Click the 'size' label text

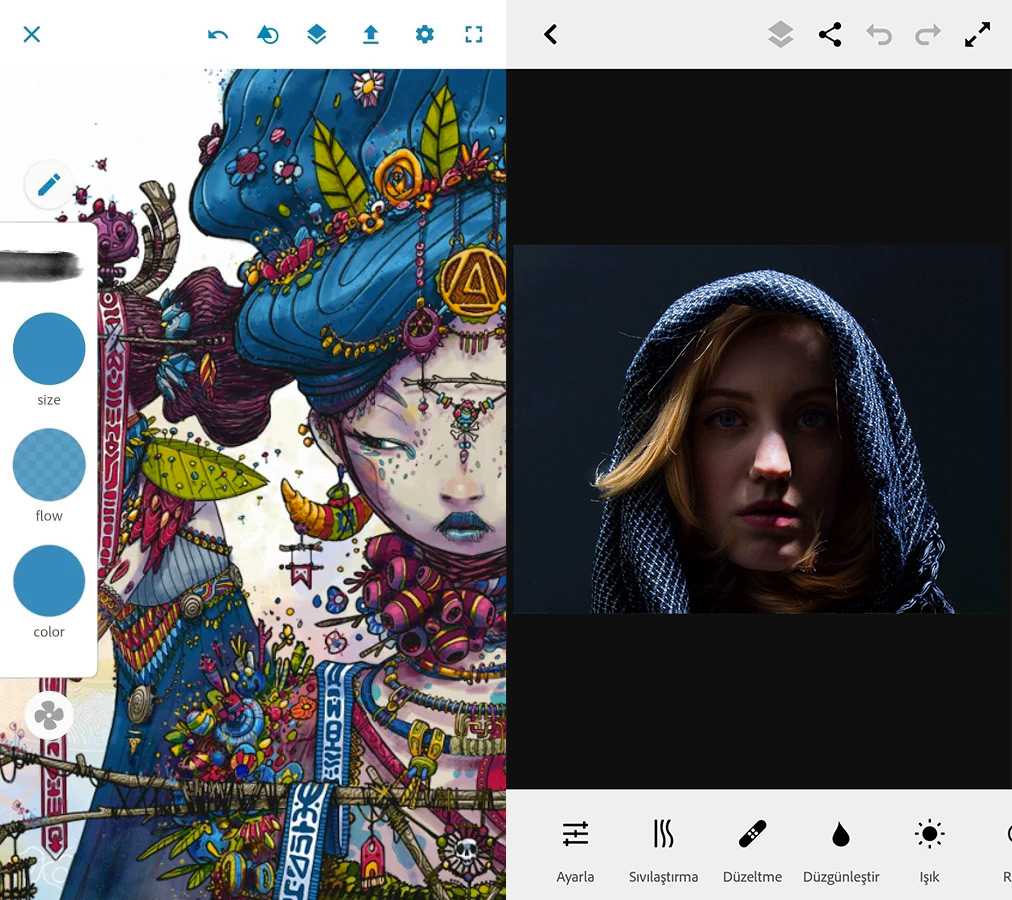point(49,400)
